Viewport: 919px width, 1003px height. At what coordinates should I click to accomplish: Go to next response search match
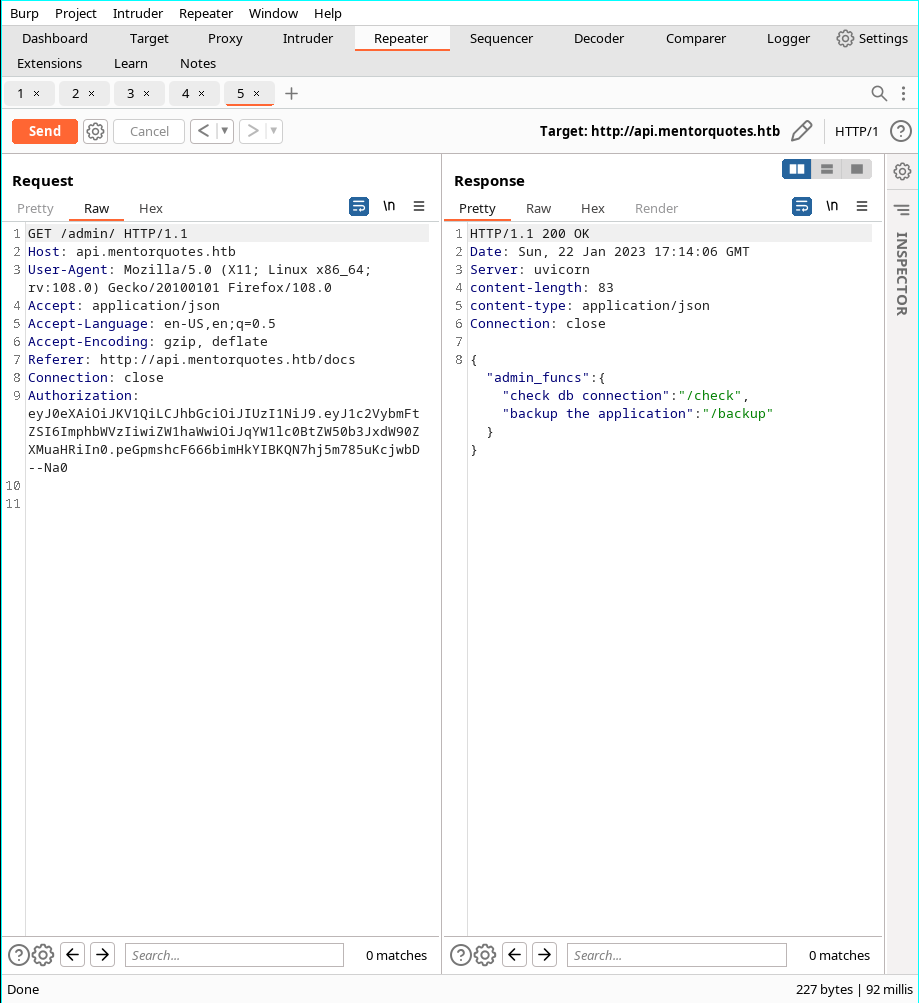coord(544,955)
